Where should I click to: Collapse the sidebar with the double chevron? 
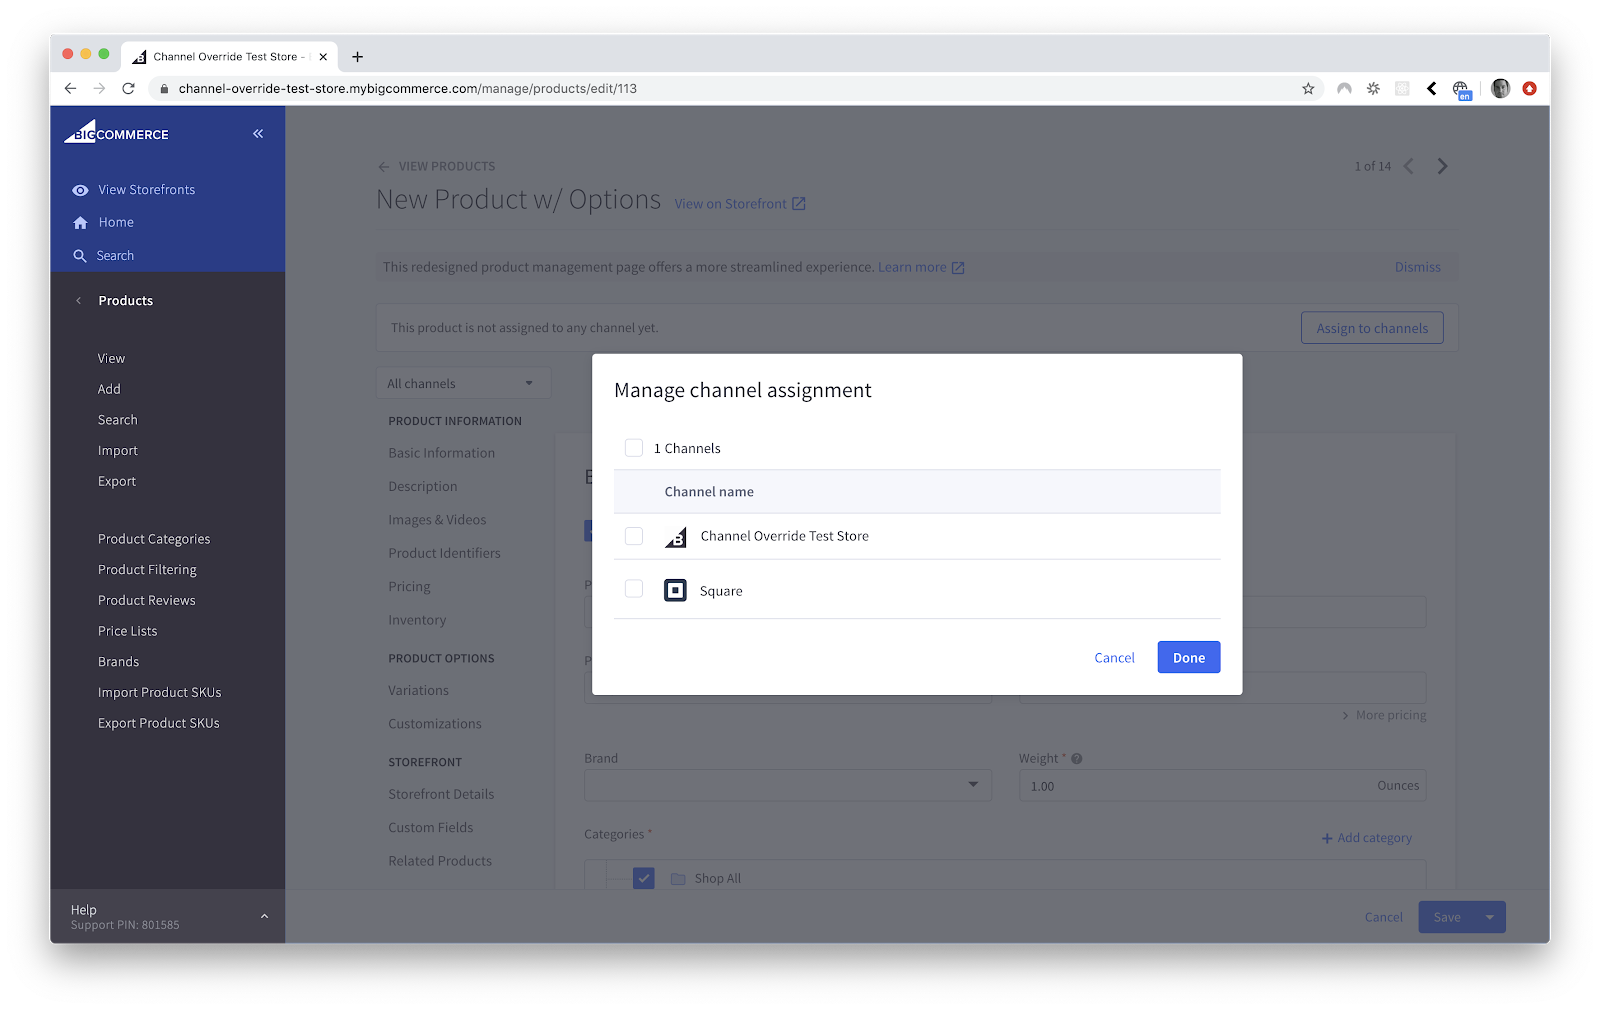click(257, 133)
